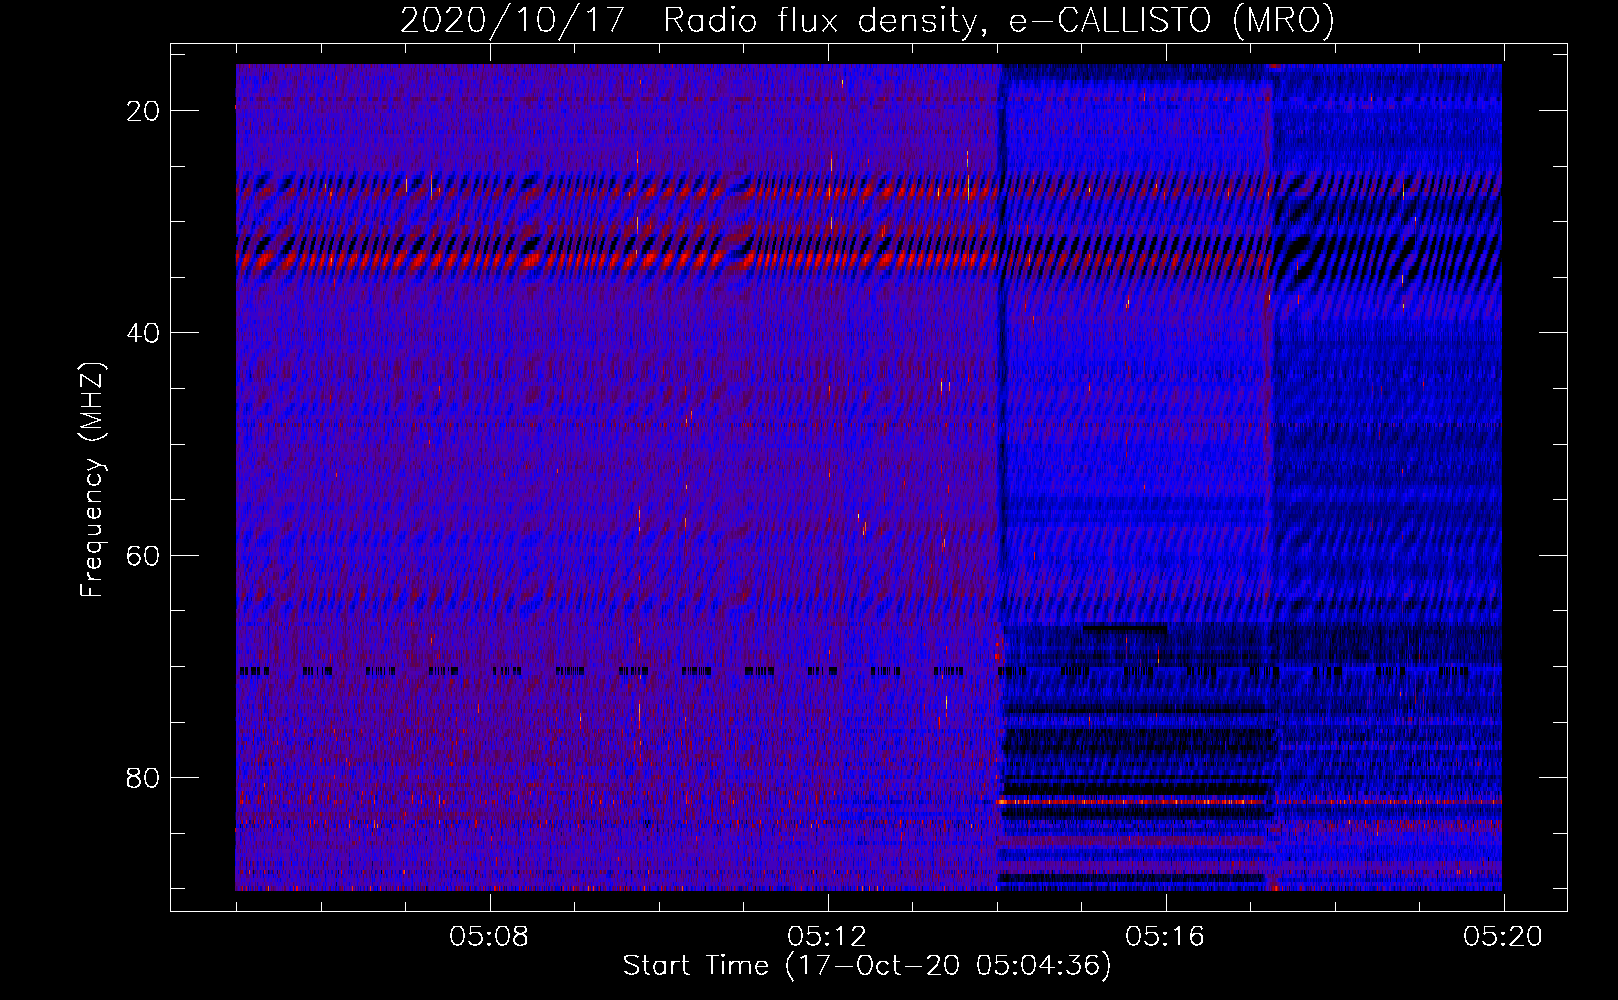The image size is (1618, 1000).
Task: Click the frequency tick label '20'
Action: tap(144, 111)
